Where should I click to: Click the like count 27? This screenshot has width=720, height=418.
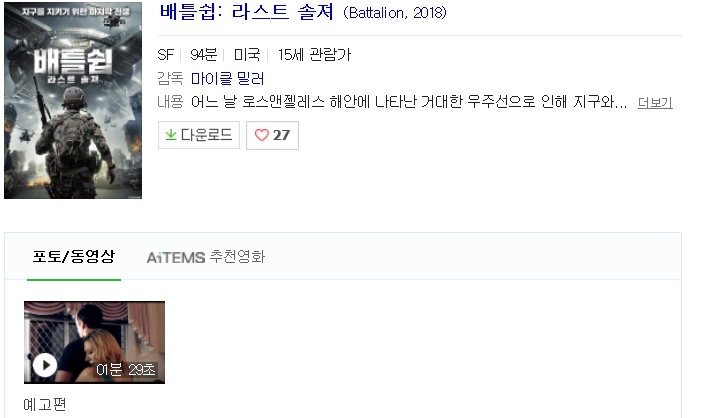click(281, 135)
